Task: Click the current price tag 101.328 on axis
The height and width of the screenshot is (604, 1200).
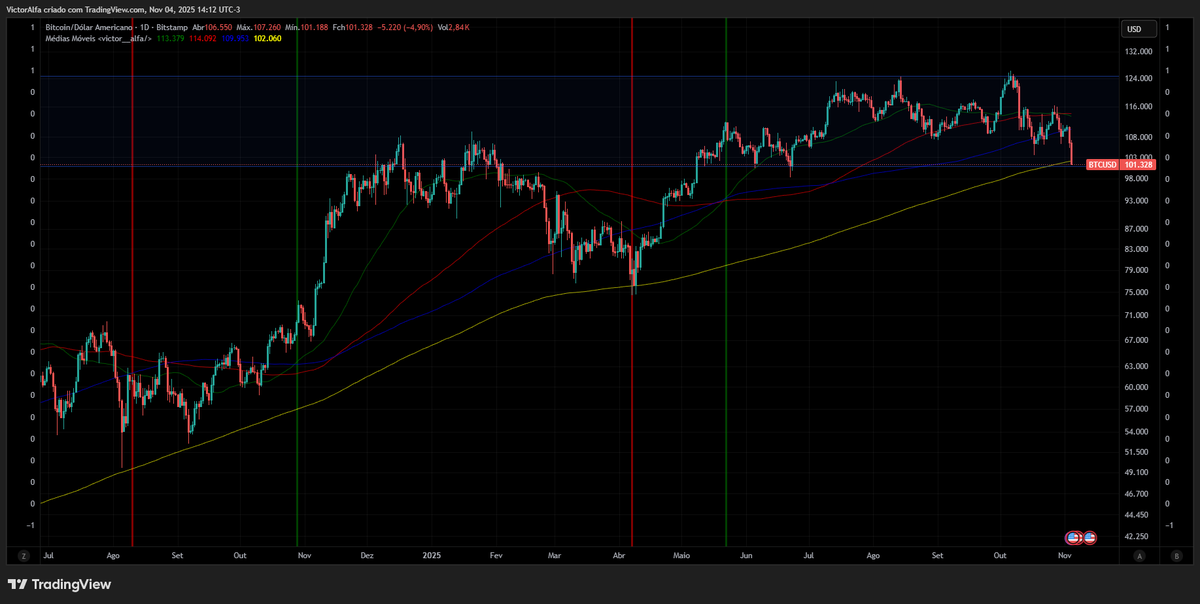Action: tap(1138, 164)
